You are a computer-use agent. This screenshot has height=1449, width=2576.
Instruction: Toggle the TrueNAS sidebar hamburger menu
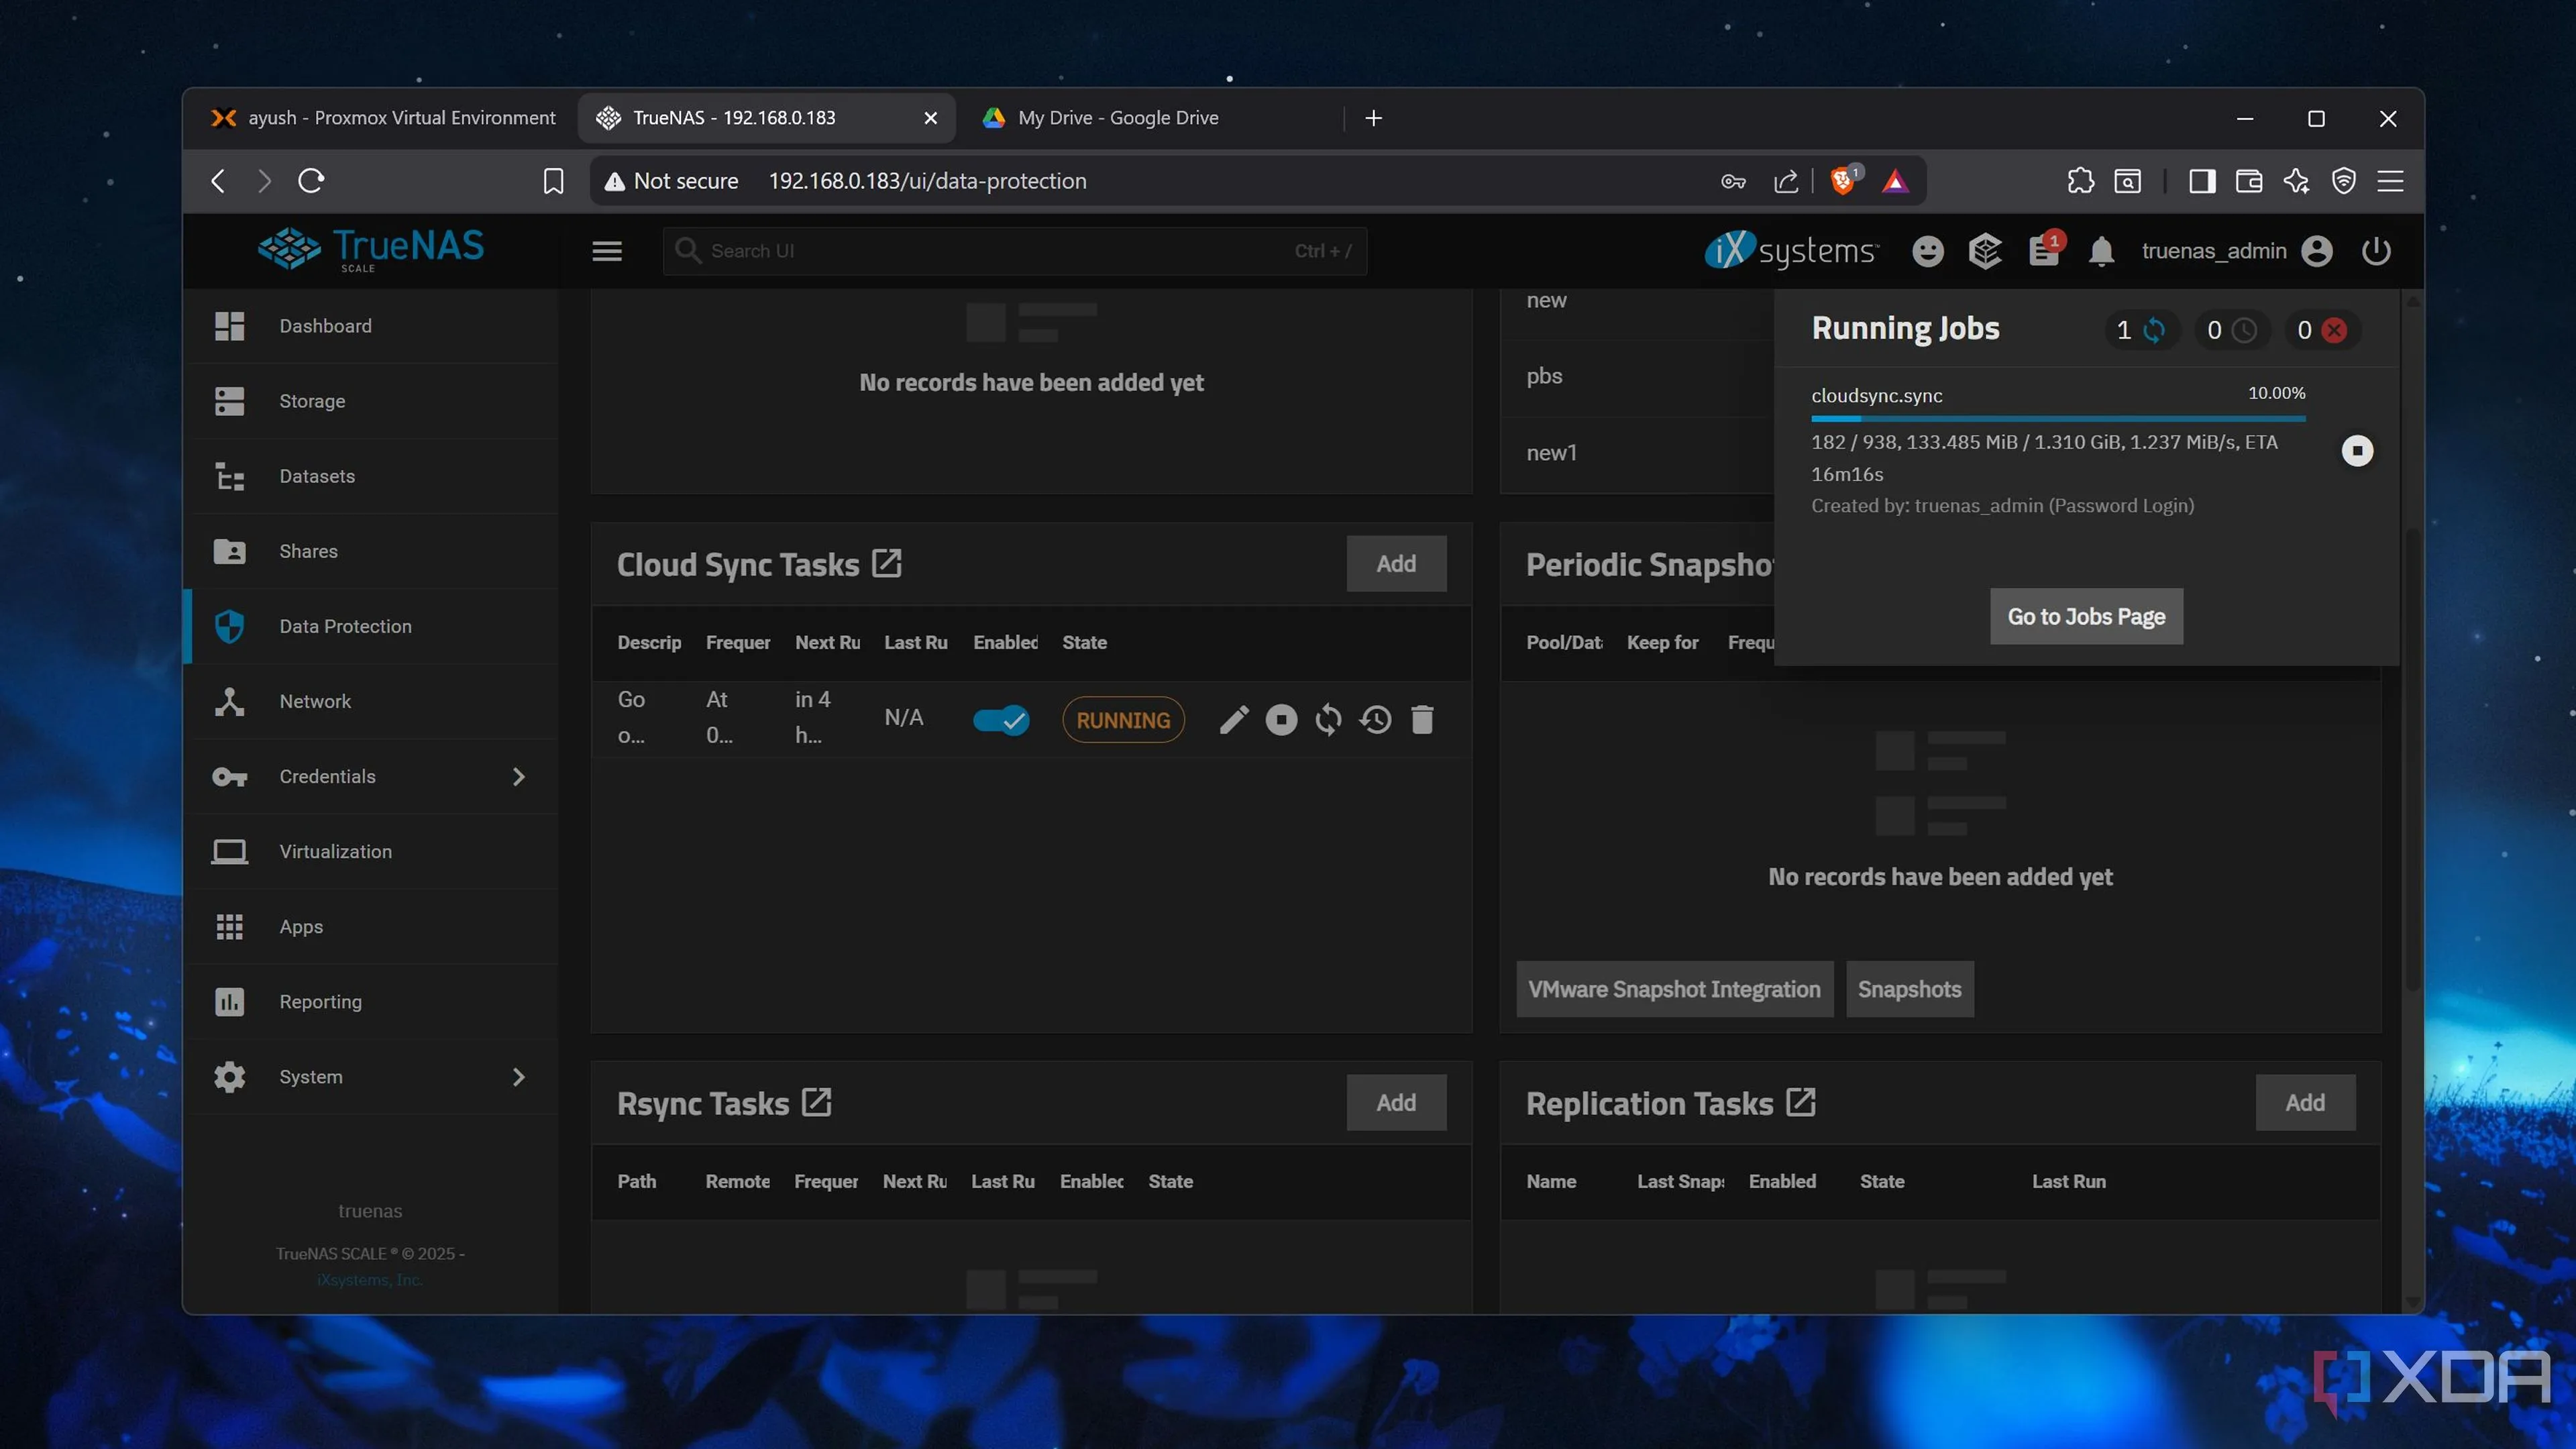click(607, 251)
